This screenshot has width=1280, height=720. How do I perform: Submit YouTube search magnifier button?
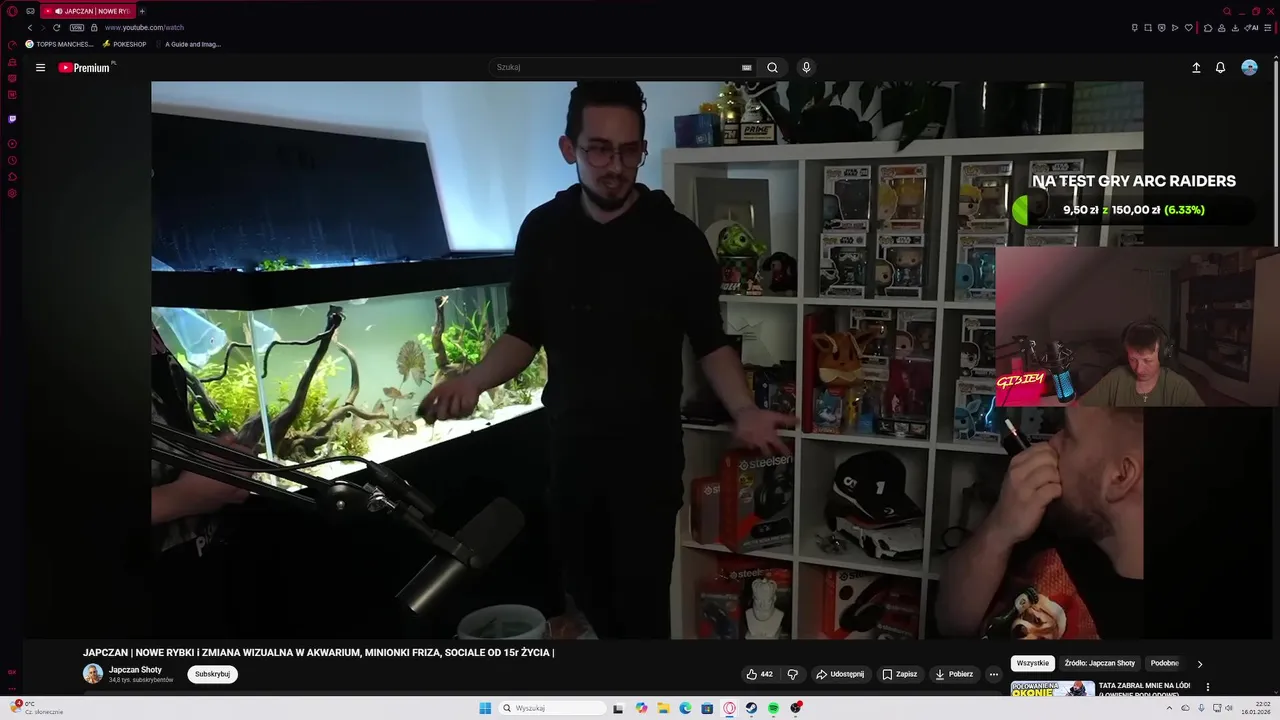772,68
